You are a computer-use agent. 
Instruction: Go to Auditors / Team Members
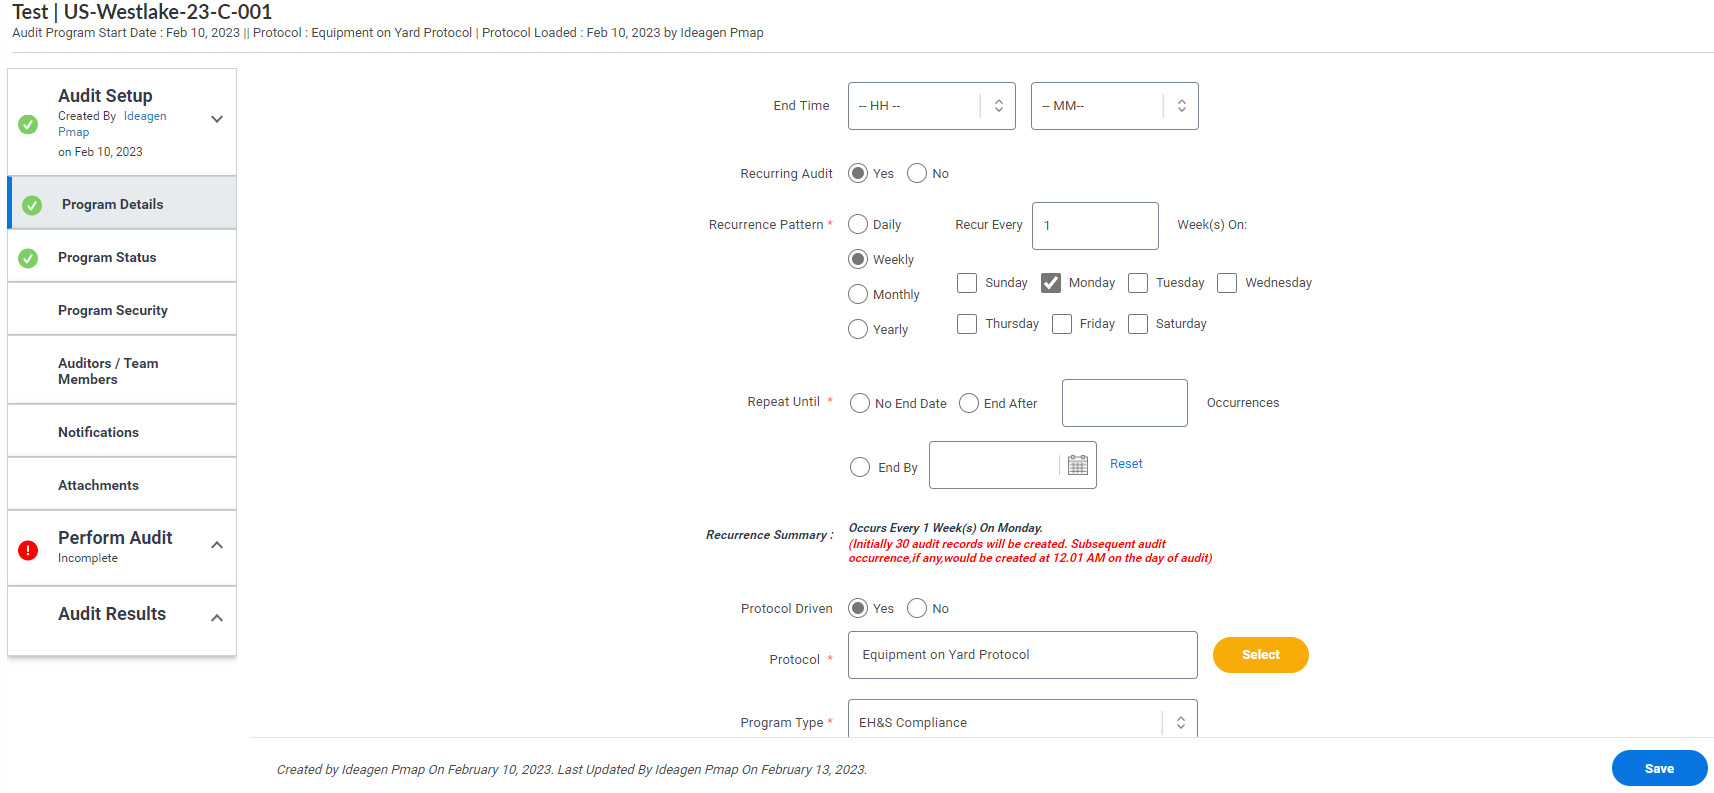(x=108, y=371)
